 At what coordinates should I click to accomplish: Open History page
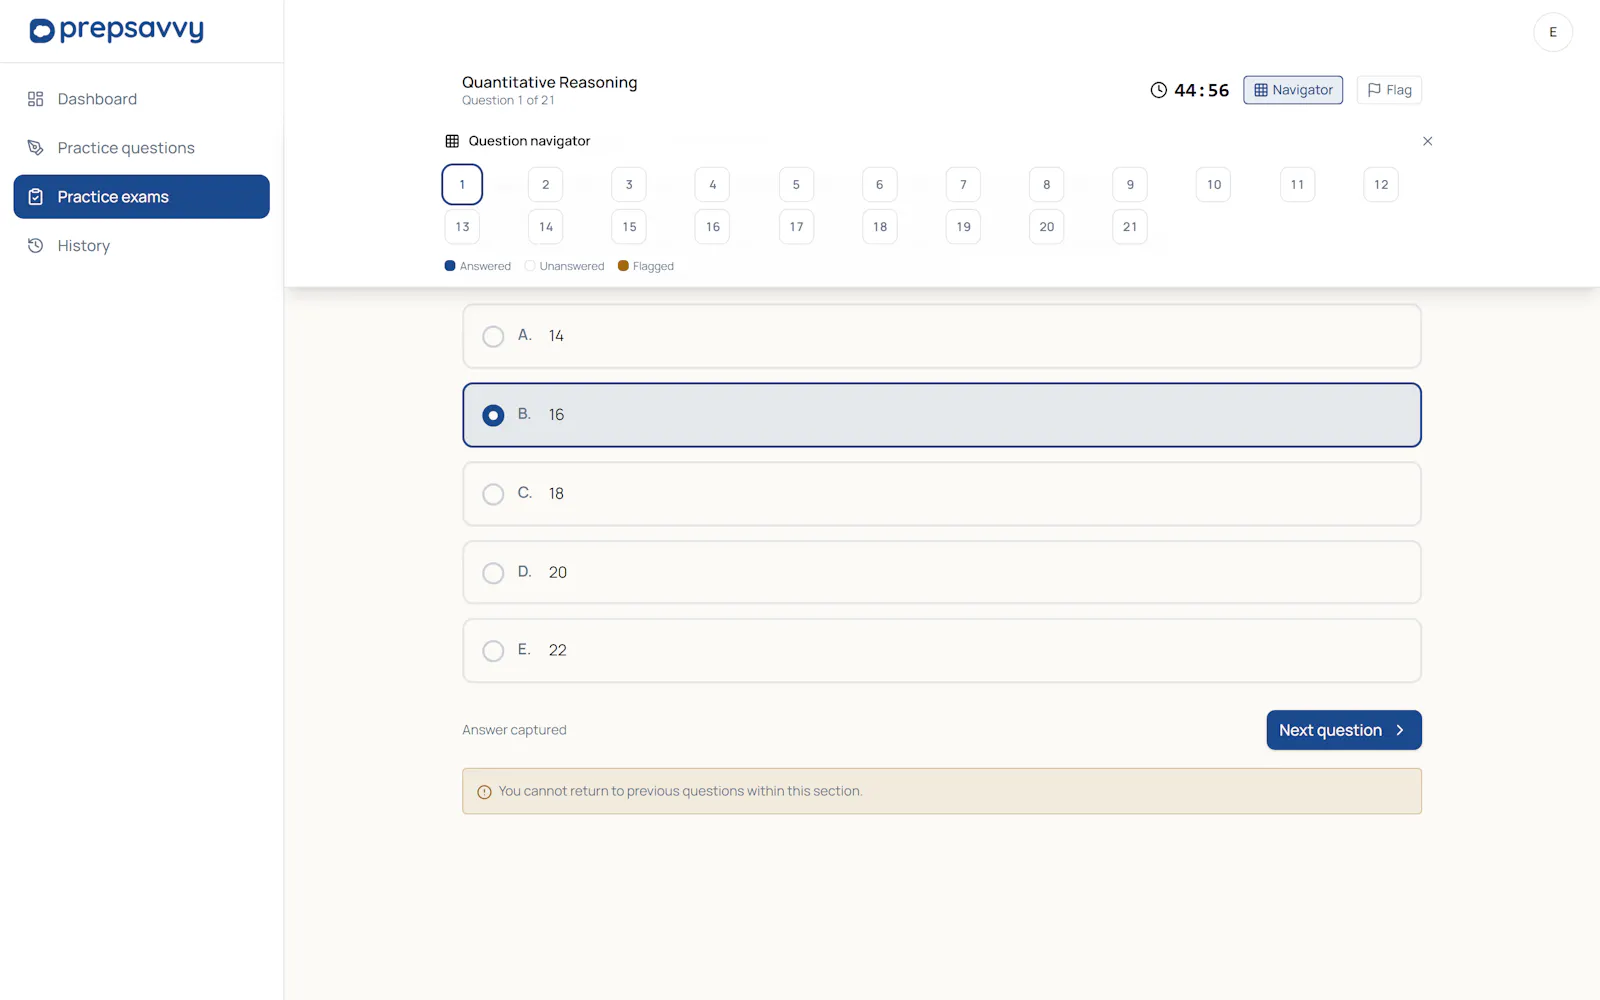(142, 246)
